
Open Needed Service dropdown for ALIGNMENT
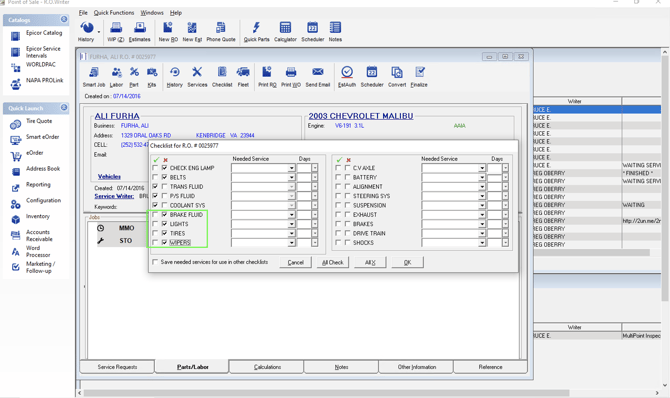pos(482,187)
